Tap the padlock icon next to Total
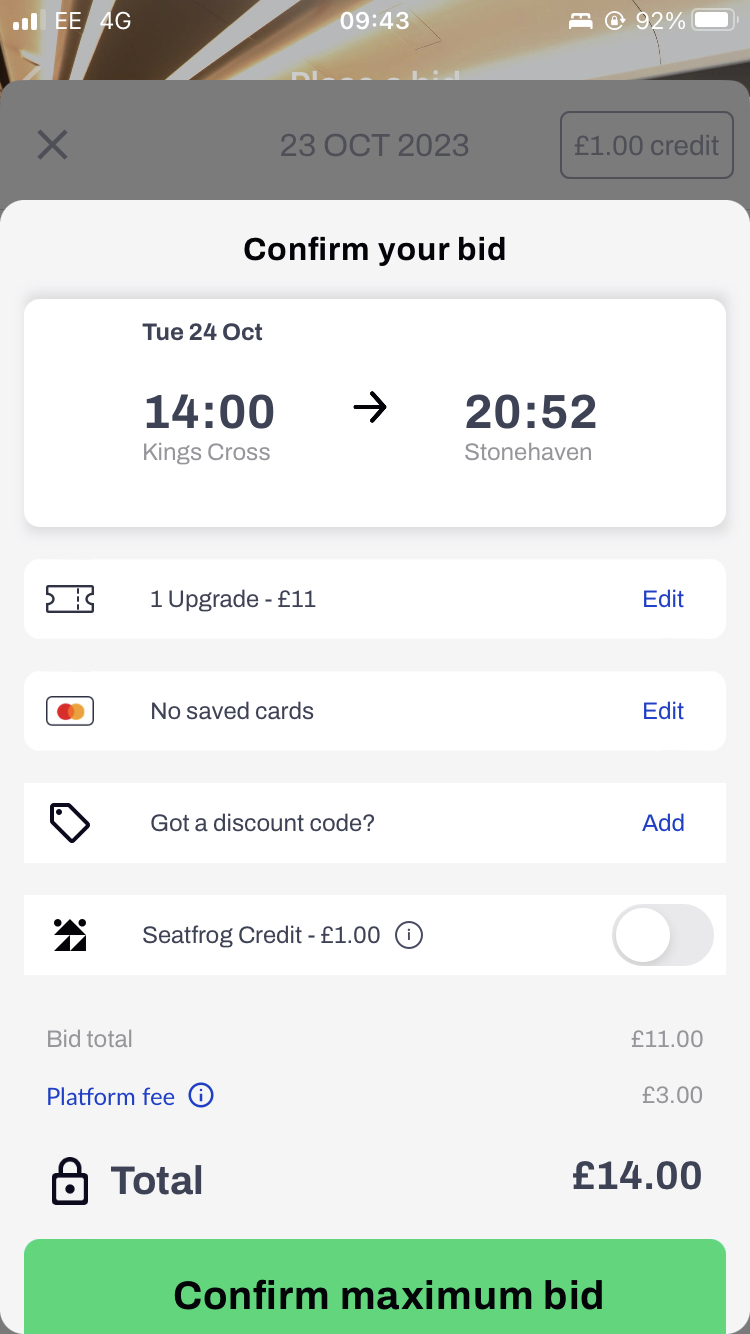The width and height of the screenshot is (750, 1334). pyautogui.click(x=69, y=1181)
